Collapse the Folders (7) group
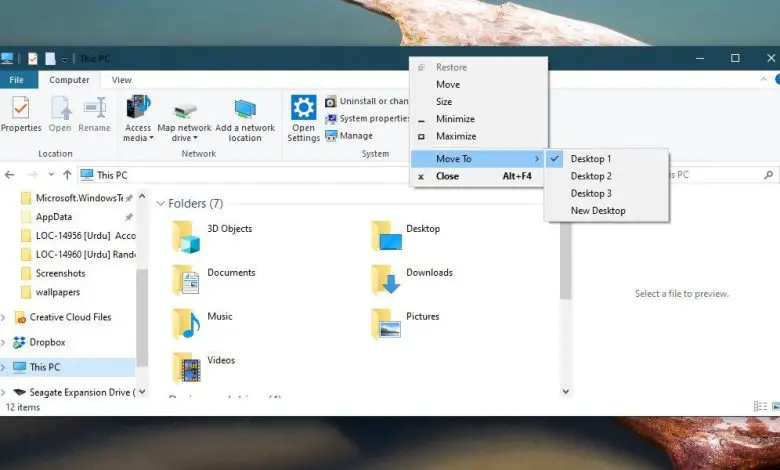The image size is (780, 470). pos(161,203)
